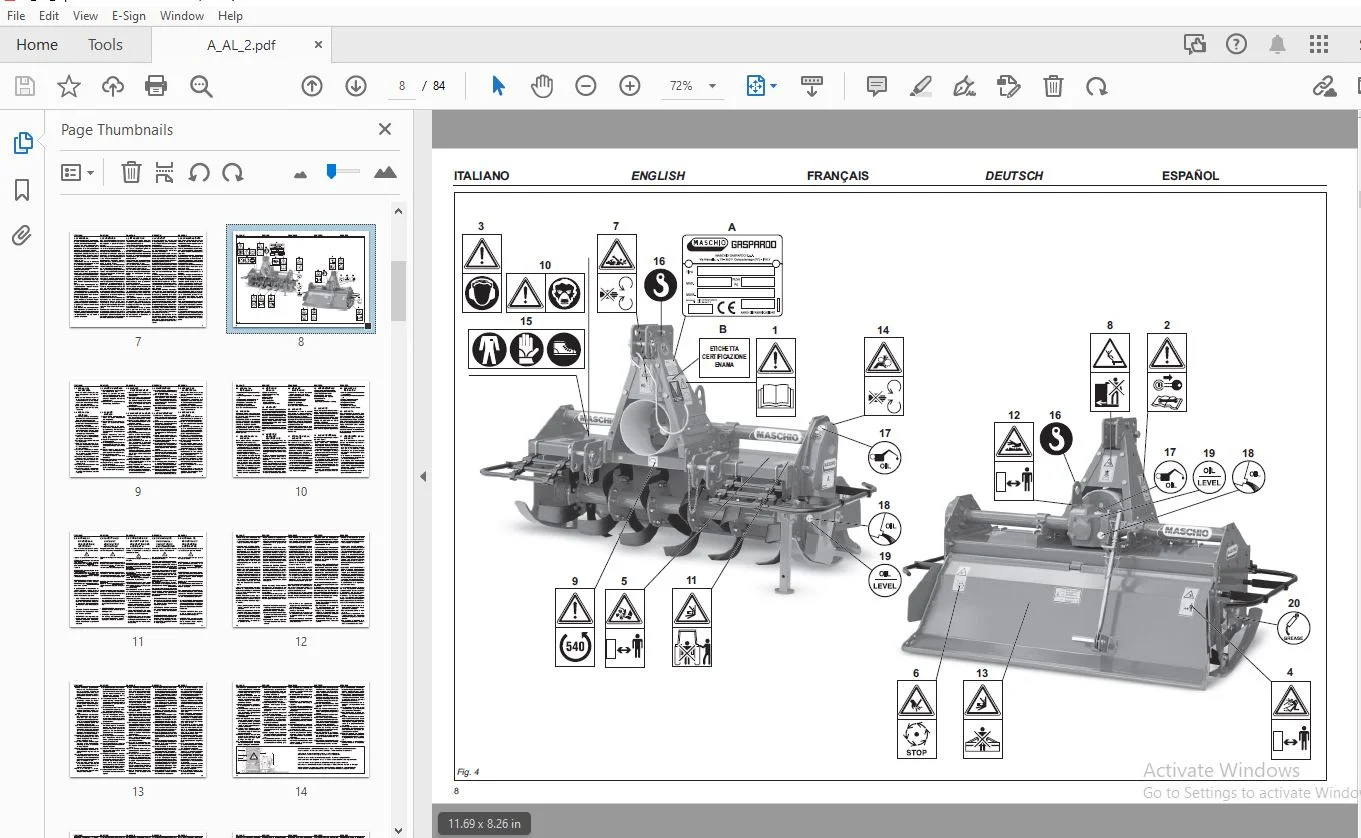Activate the hand pan tool

pyautogui.click(x=542, y=87)
